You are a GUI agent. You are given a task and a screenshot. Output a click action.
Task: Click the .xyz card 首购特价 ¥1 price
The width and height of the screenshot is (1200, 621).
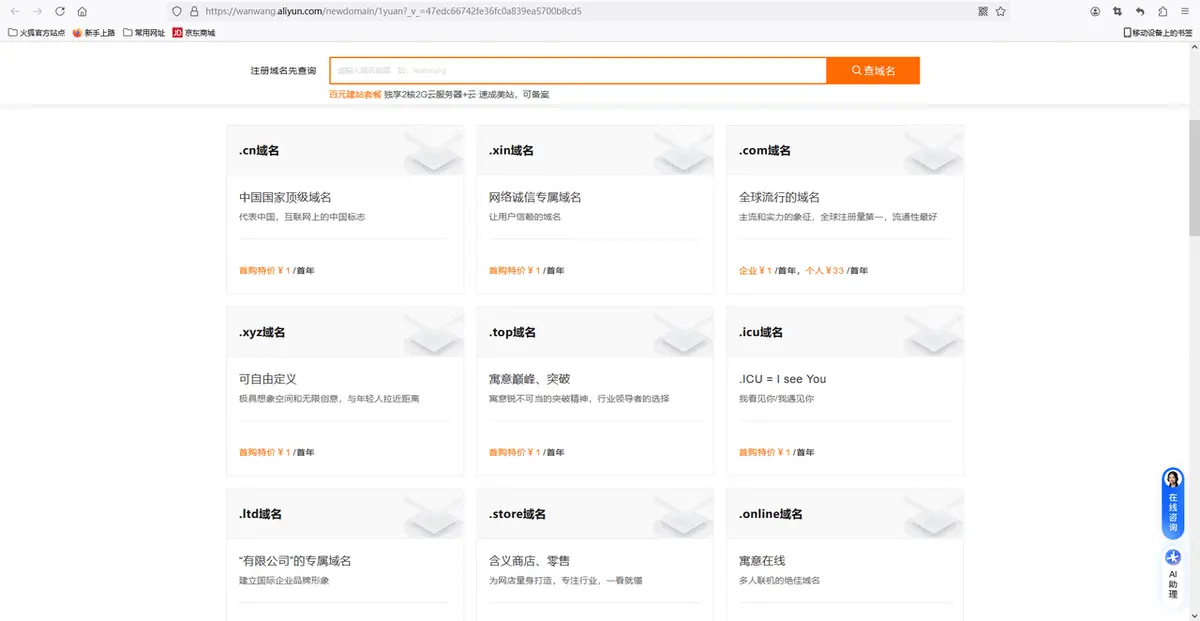pos(264,453)
